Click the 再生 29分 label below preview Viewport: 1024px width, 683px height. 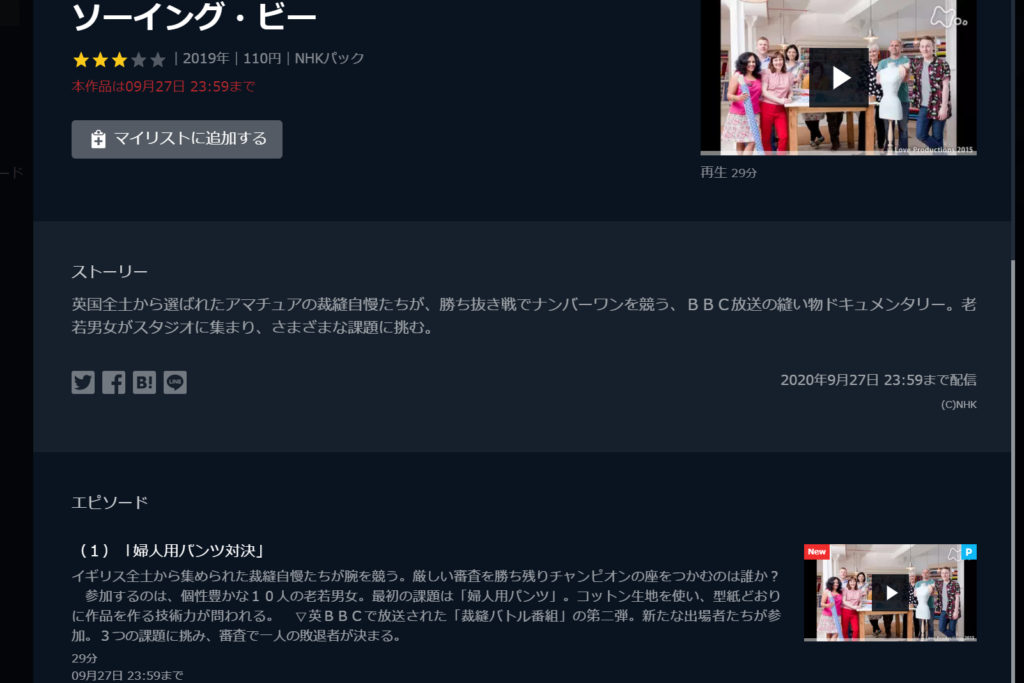click(x=729, y=172)
